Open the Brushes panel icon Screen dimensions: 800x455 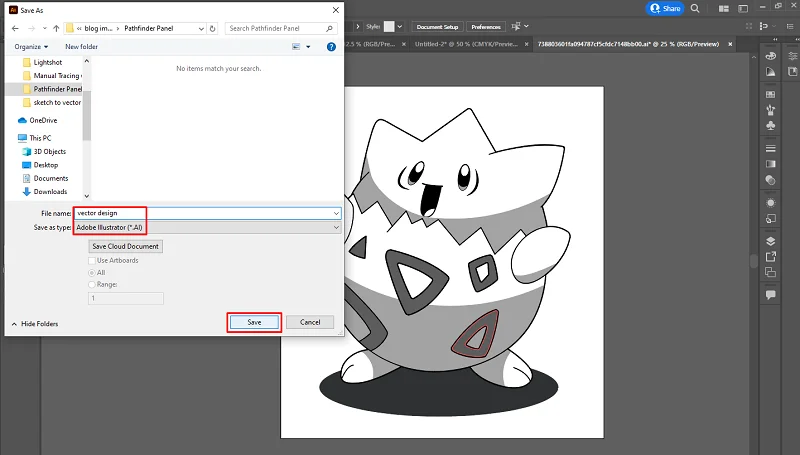770,110
